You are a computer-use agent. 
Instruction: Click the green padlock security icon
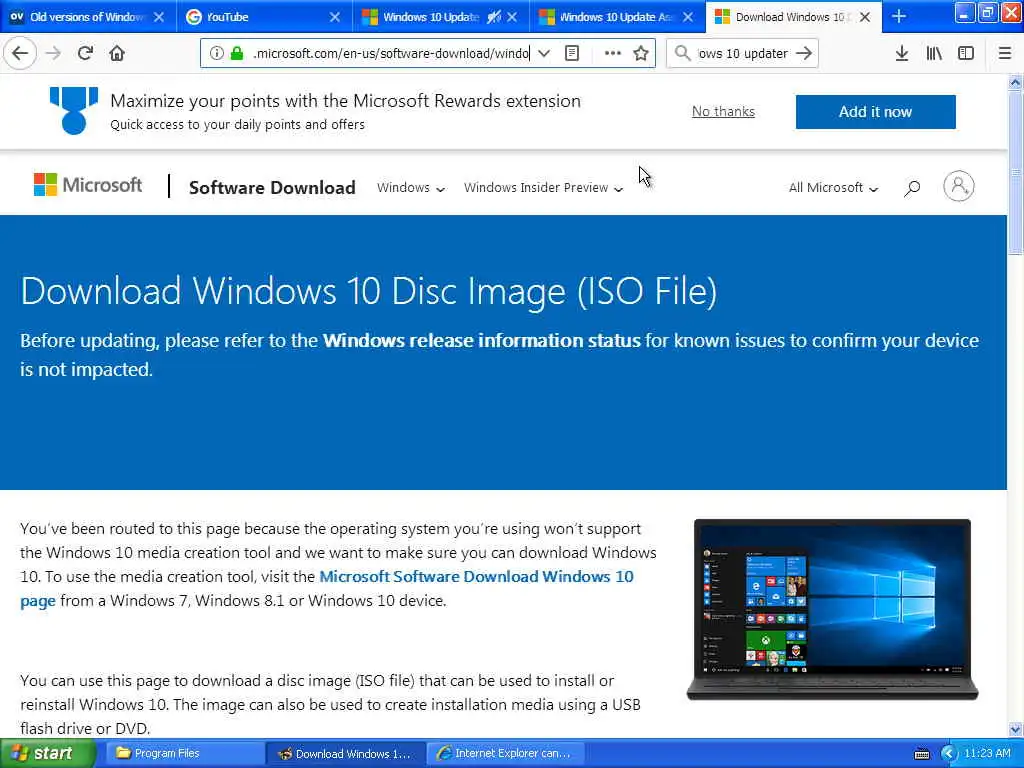point(236,53)
